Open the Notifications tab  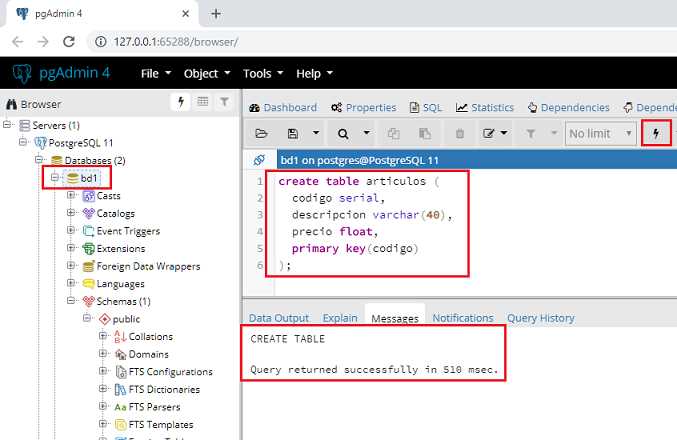pyautogui.click(x=462, y=318)
